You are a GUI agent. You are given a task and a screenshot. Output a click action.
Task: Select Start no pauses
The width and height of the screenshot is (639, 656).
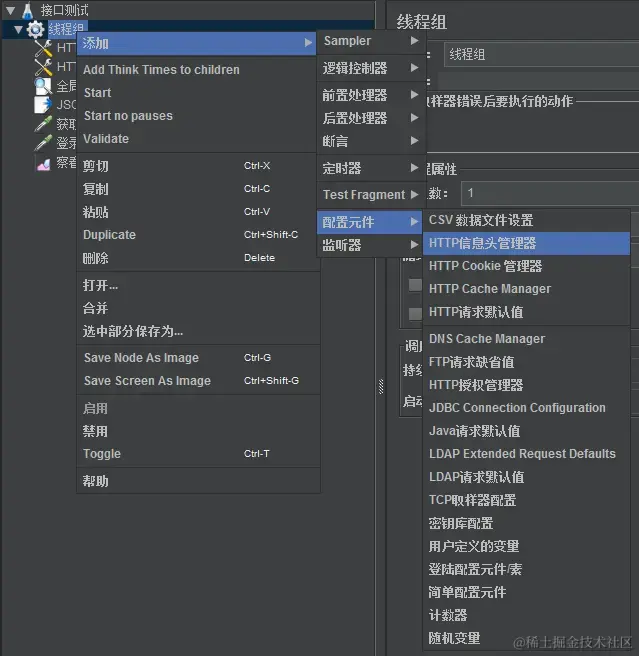tap(196, 115)
